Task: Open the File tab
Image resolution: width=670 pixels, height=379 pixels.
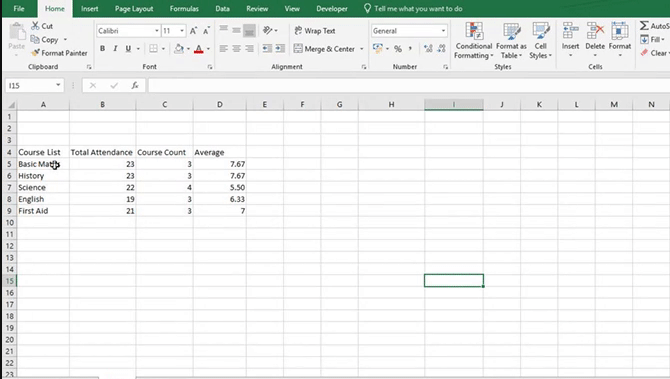Action: tap(19, 9)
